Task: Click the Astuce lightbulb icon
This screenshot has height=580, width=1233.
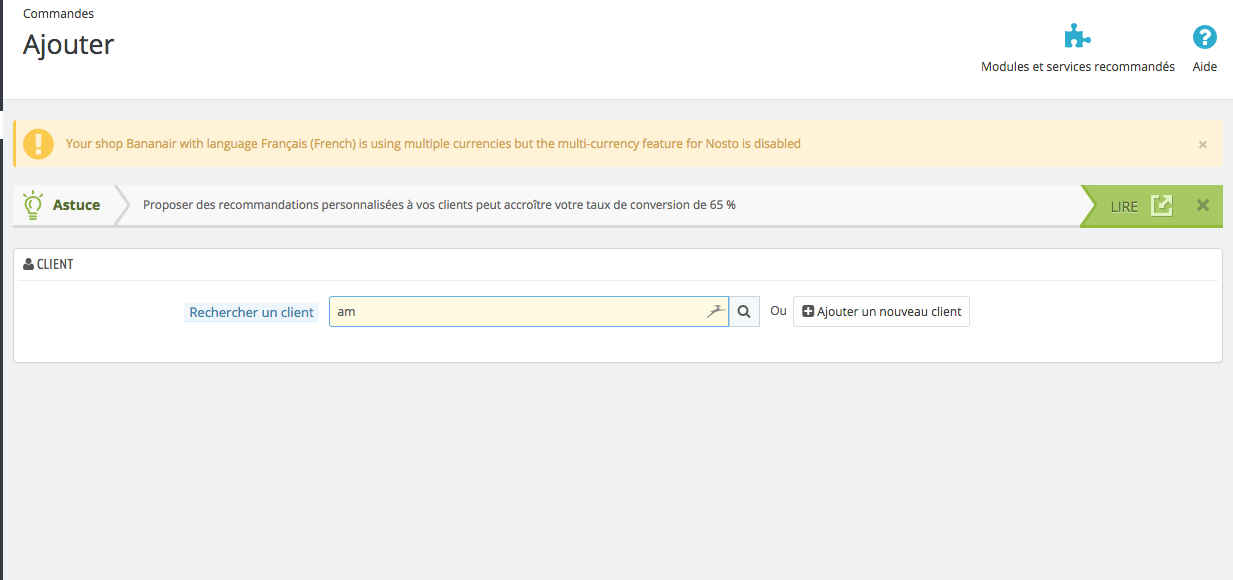Action: [x=33, y=205]
